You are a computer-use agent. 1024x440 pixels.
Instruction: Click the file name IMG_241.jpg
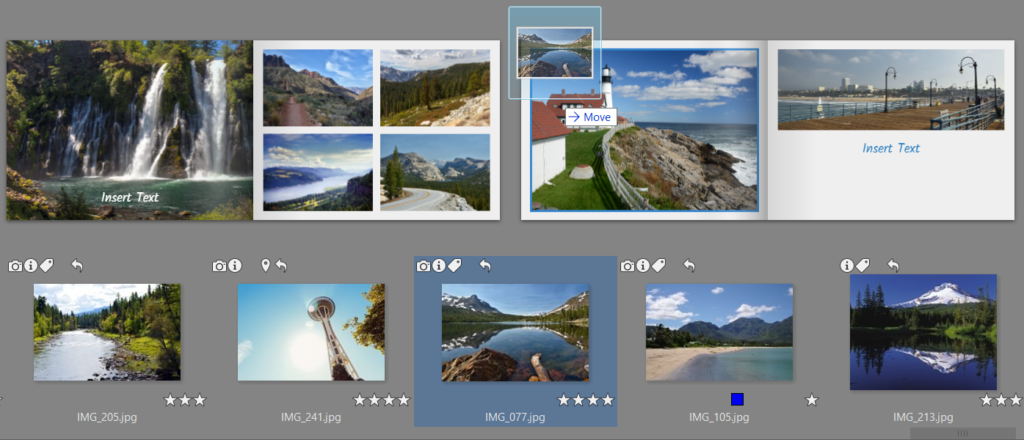[x=311, y=417]
